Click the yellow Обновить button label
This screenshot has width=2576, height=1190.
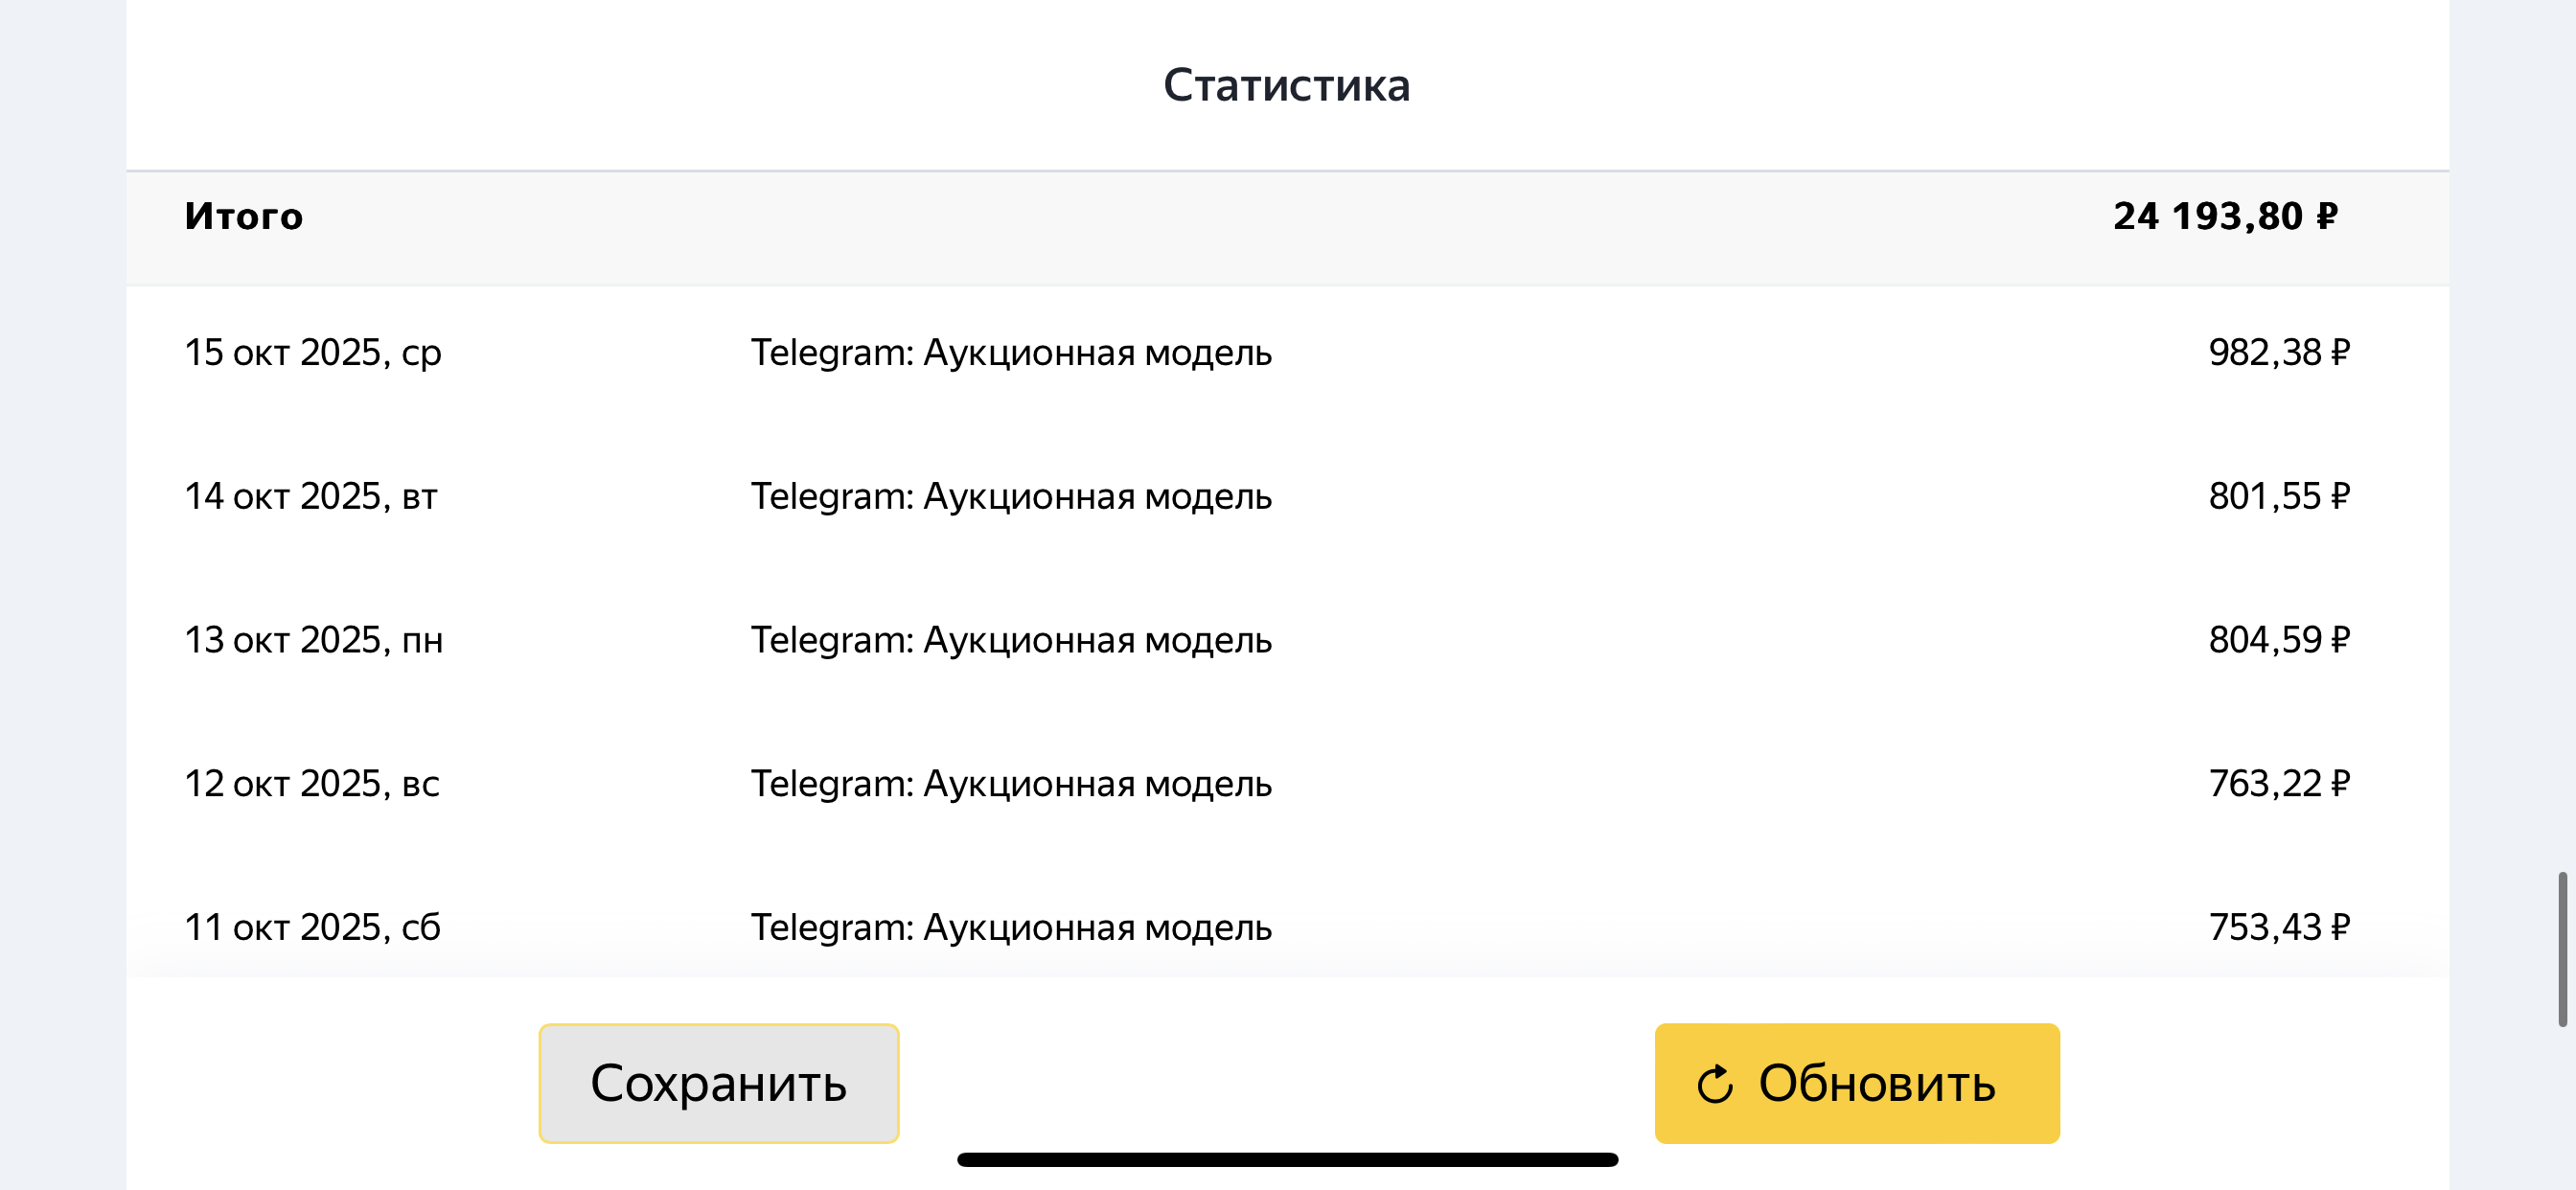click(1876, 1084)
